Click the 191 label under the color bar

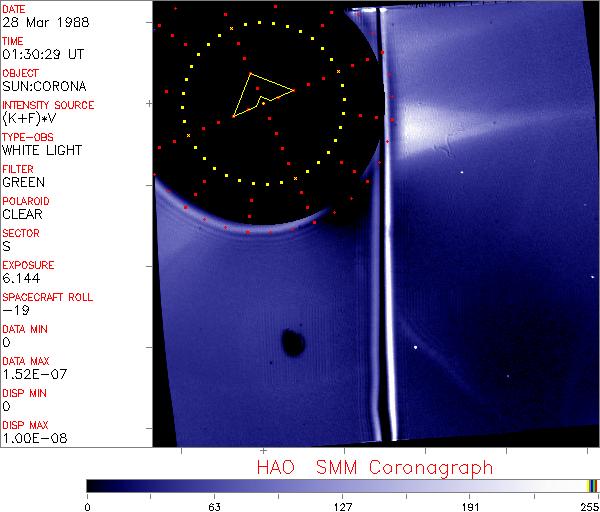(x=470, y=505)
